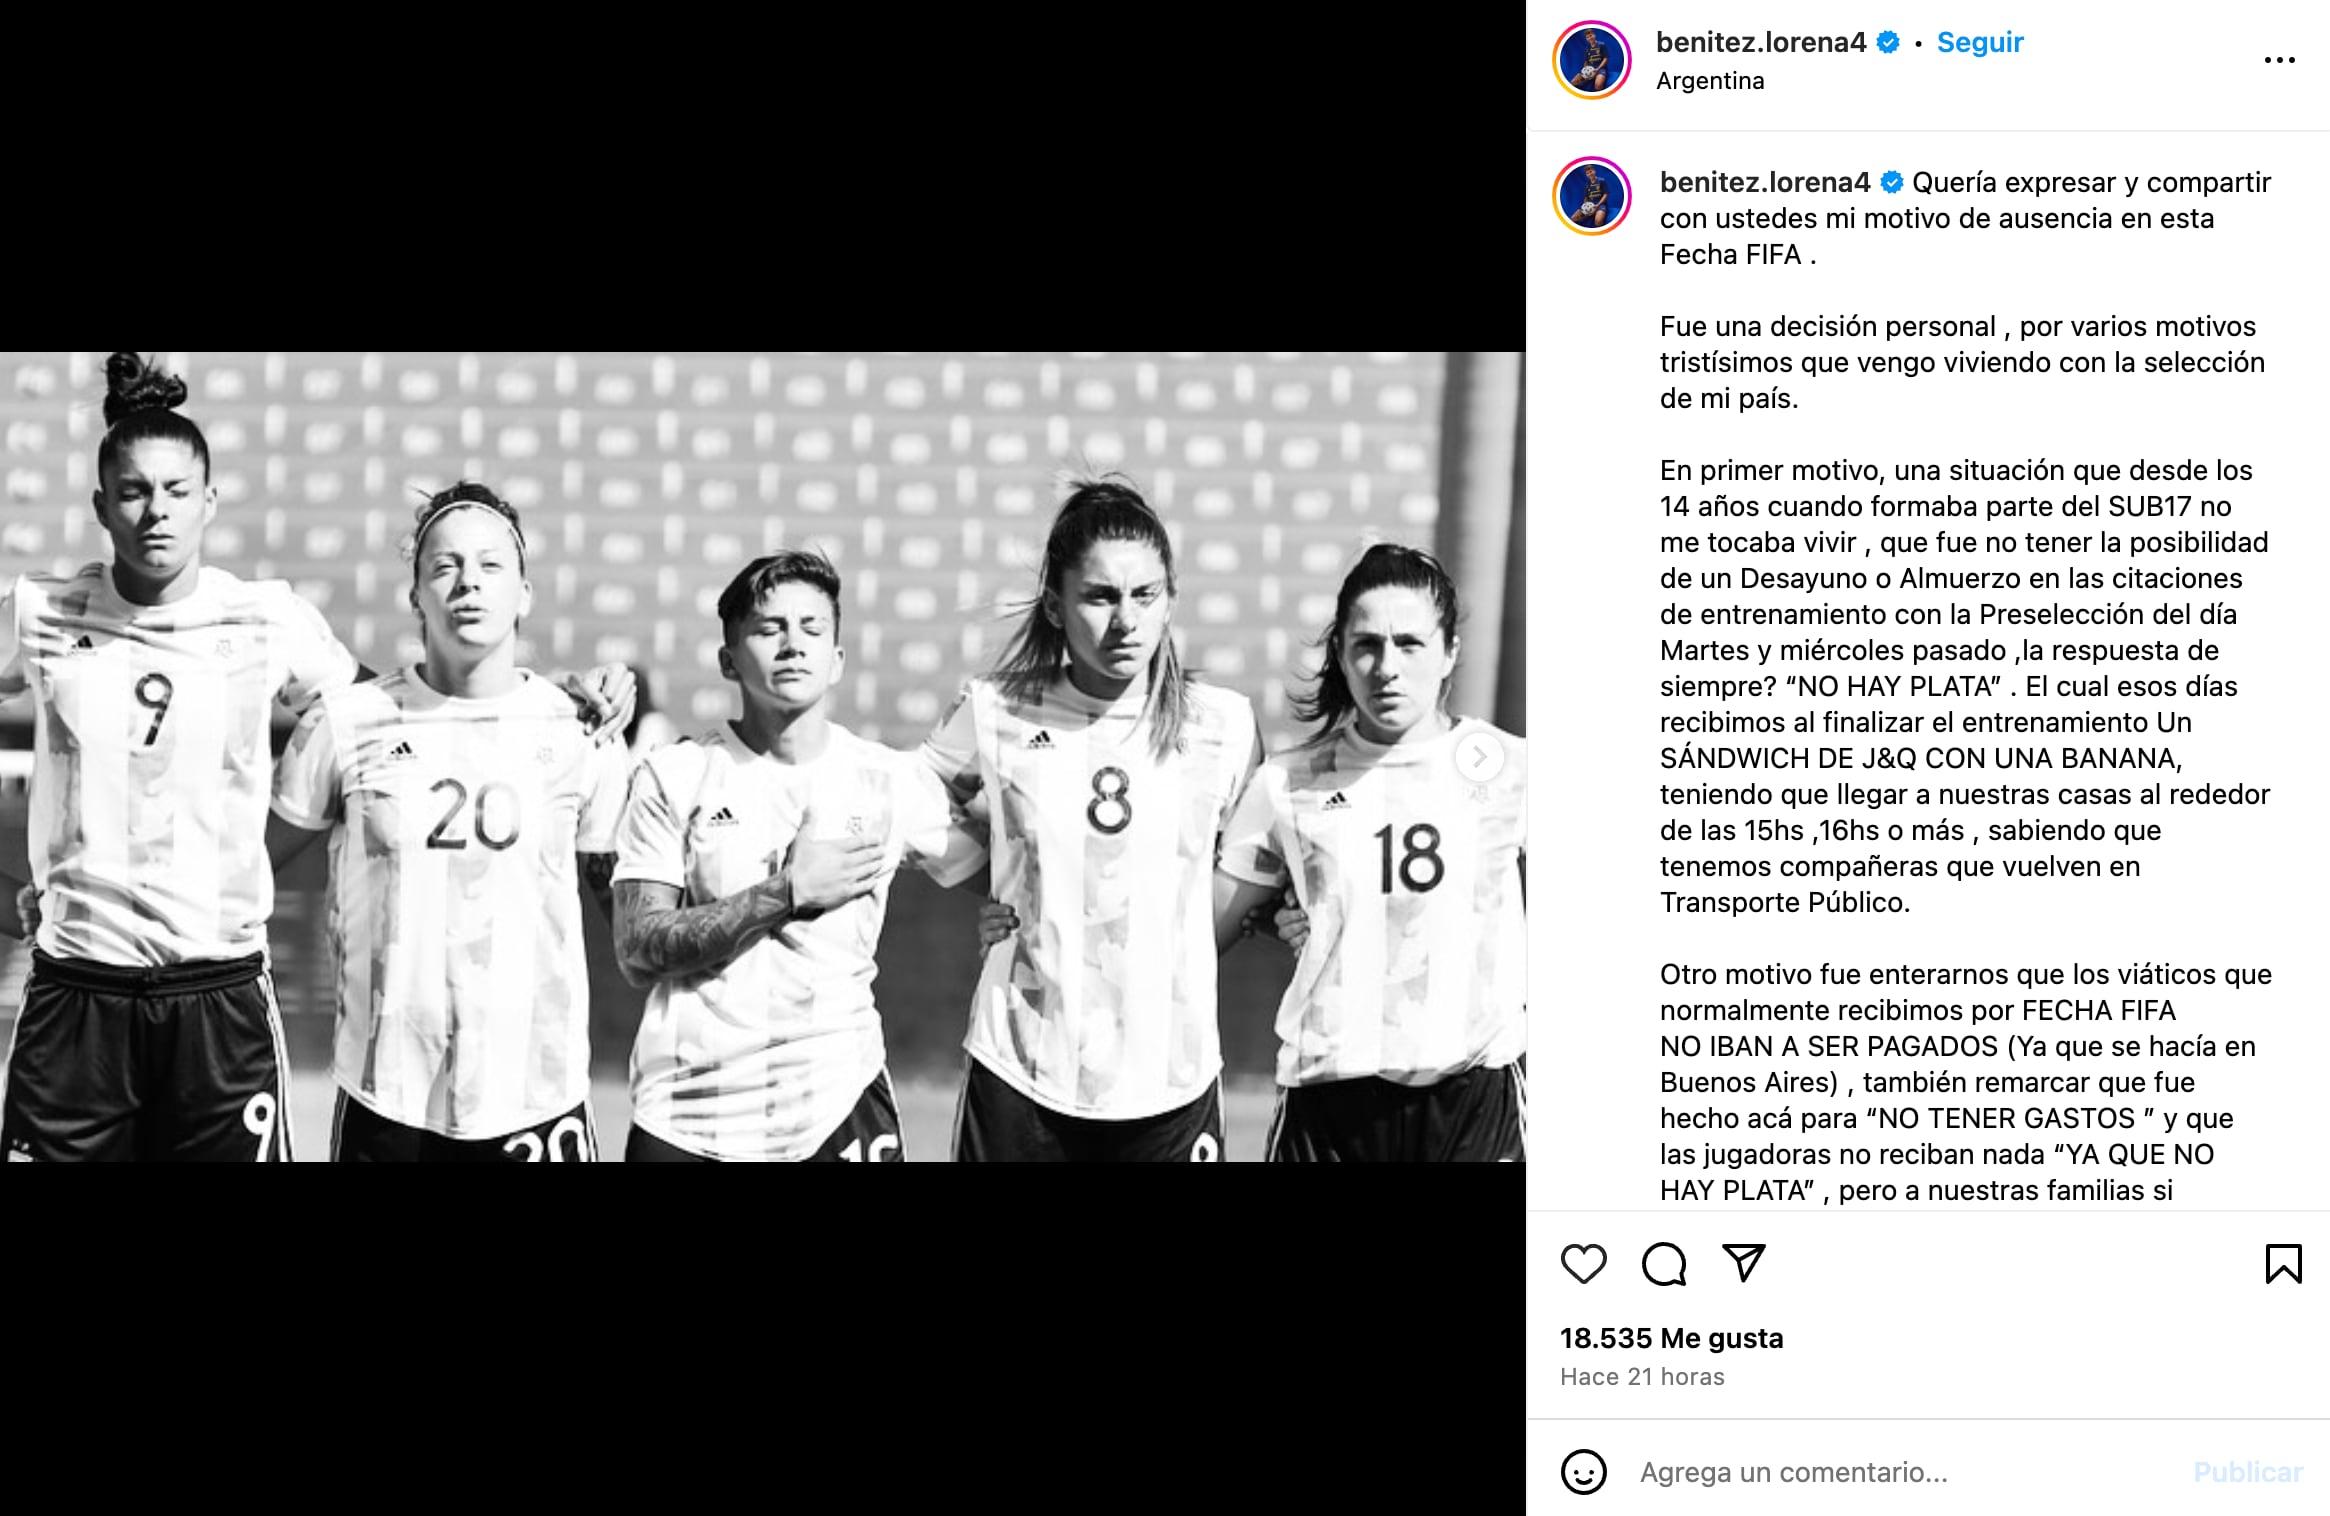Click verified badge in the caption
This screenshot has width=2330, height=1516.
coord(1891,182)
